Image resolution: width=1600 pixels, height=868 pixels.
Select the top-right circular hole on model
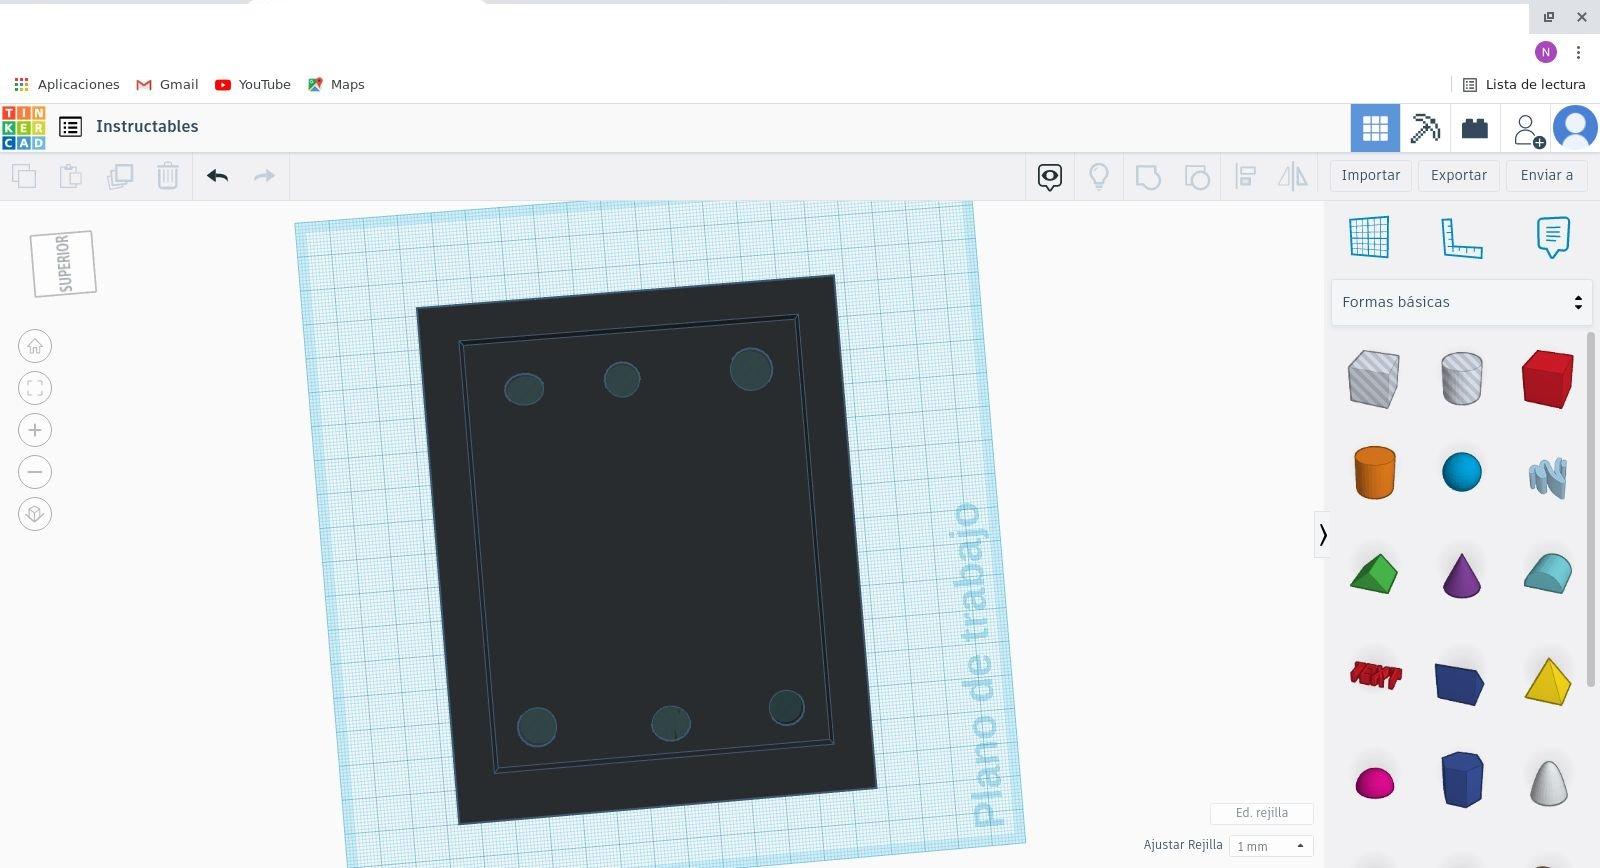tap(751, 369)
